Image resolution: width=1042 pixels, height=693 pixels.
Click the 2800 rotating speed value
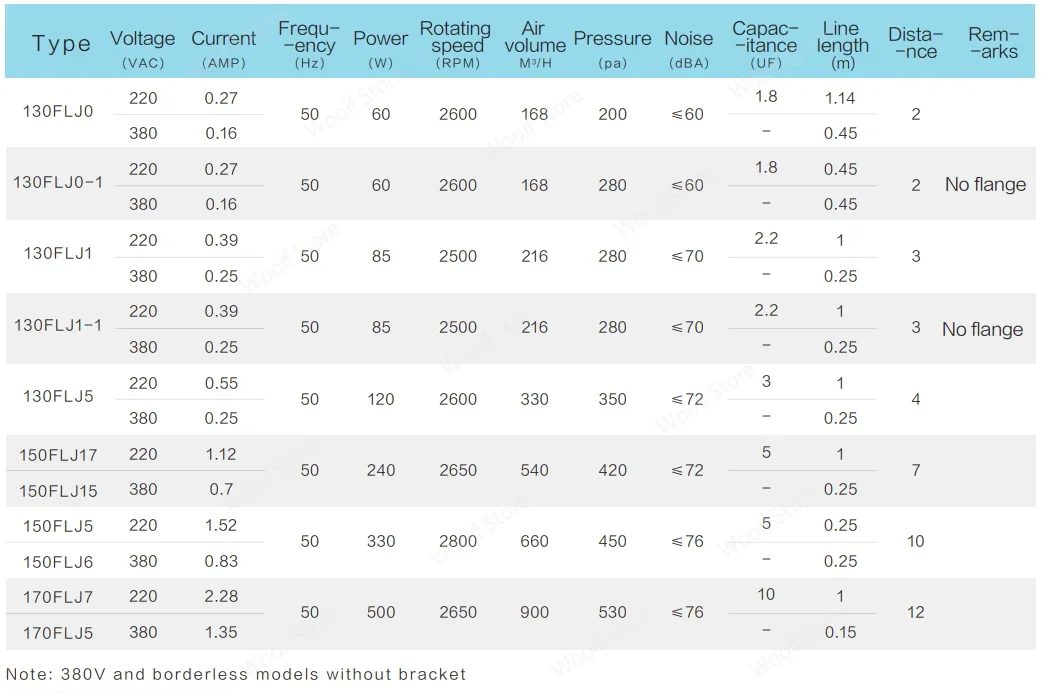pos(458,542)
